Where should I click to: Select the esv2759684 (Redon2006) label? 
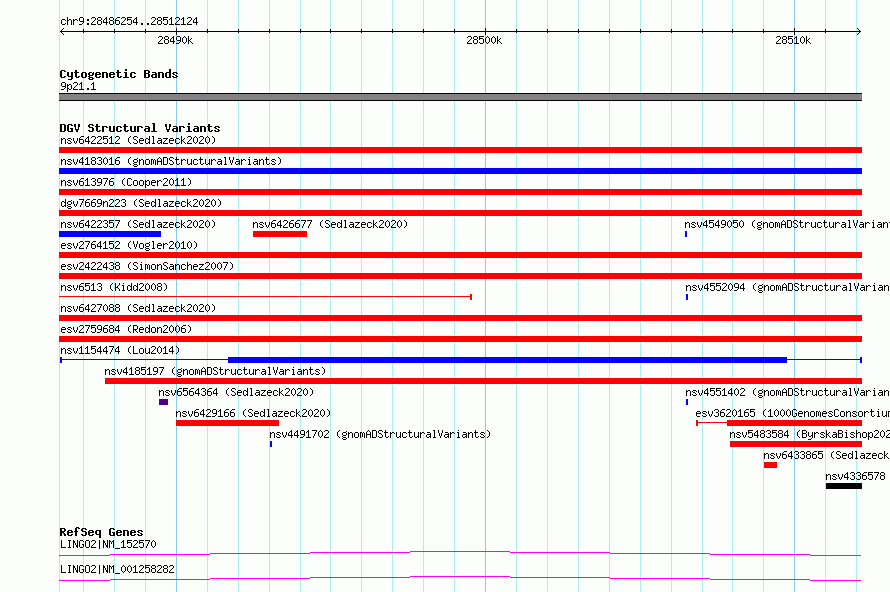coord(126,329)
